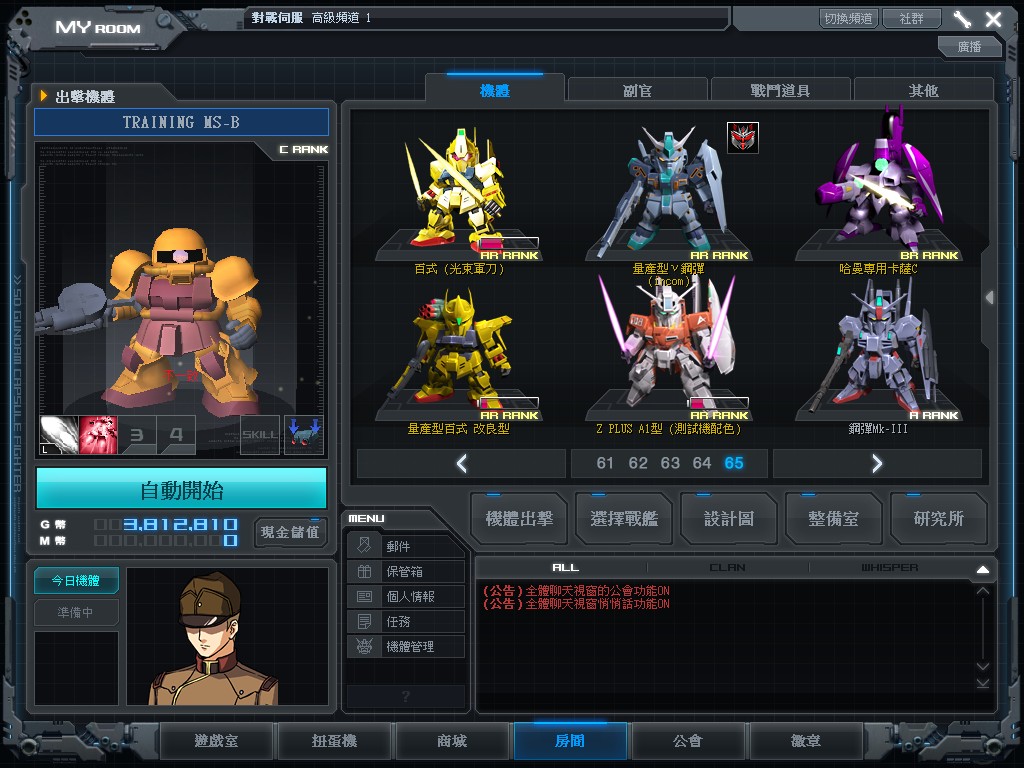
Task: Open the 其他 tab
Action: 923,90
